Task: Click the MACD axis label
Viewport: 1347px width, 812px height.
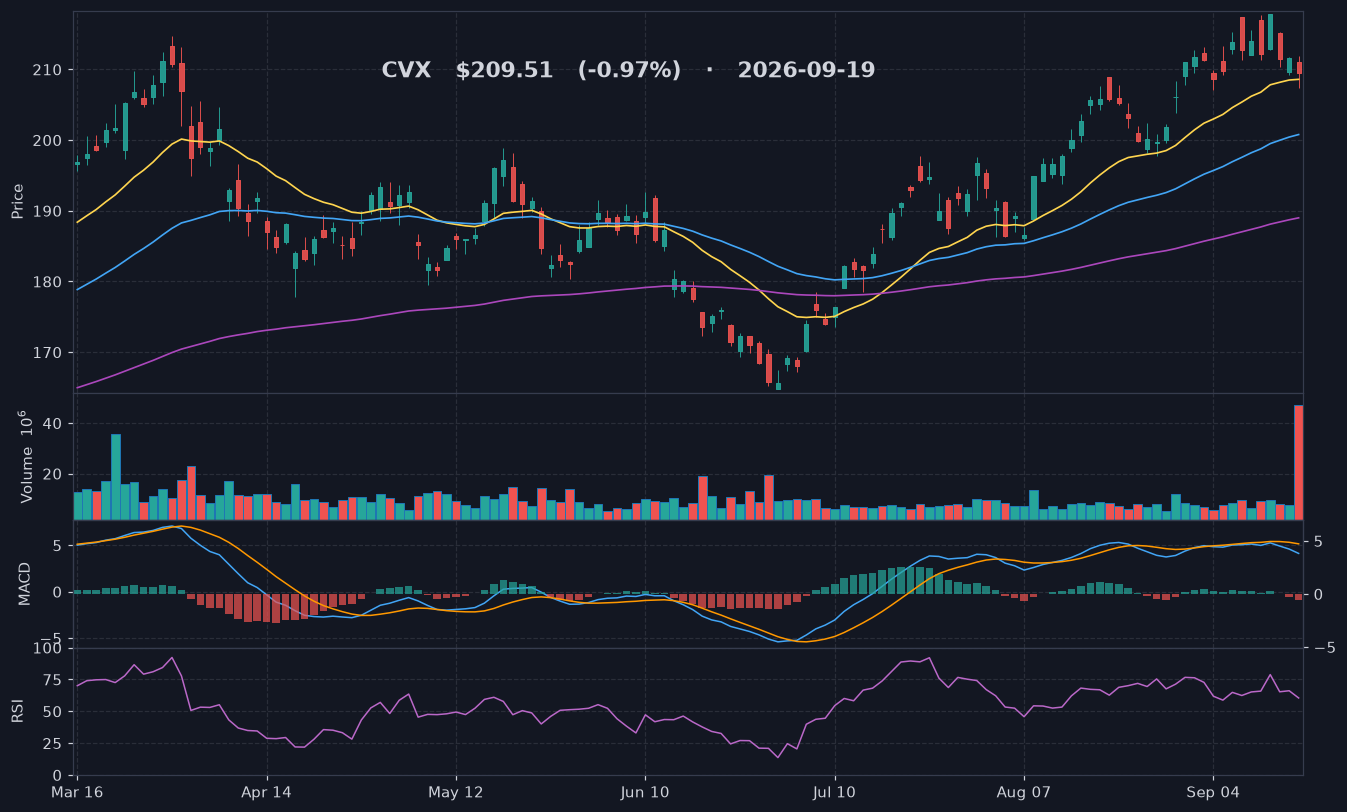Action: 25,583
